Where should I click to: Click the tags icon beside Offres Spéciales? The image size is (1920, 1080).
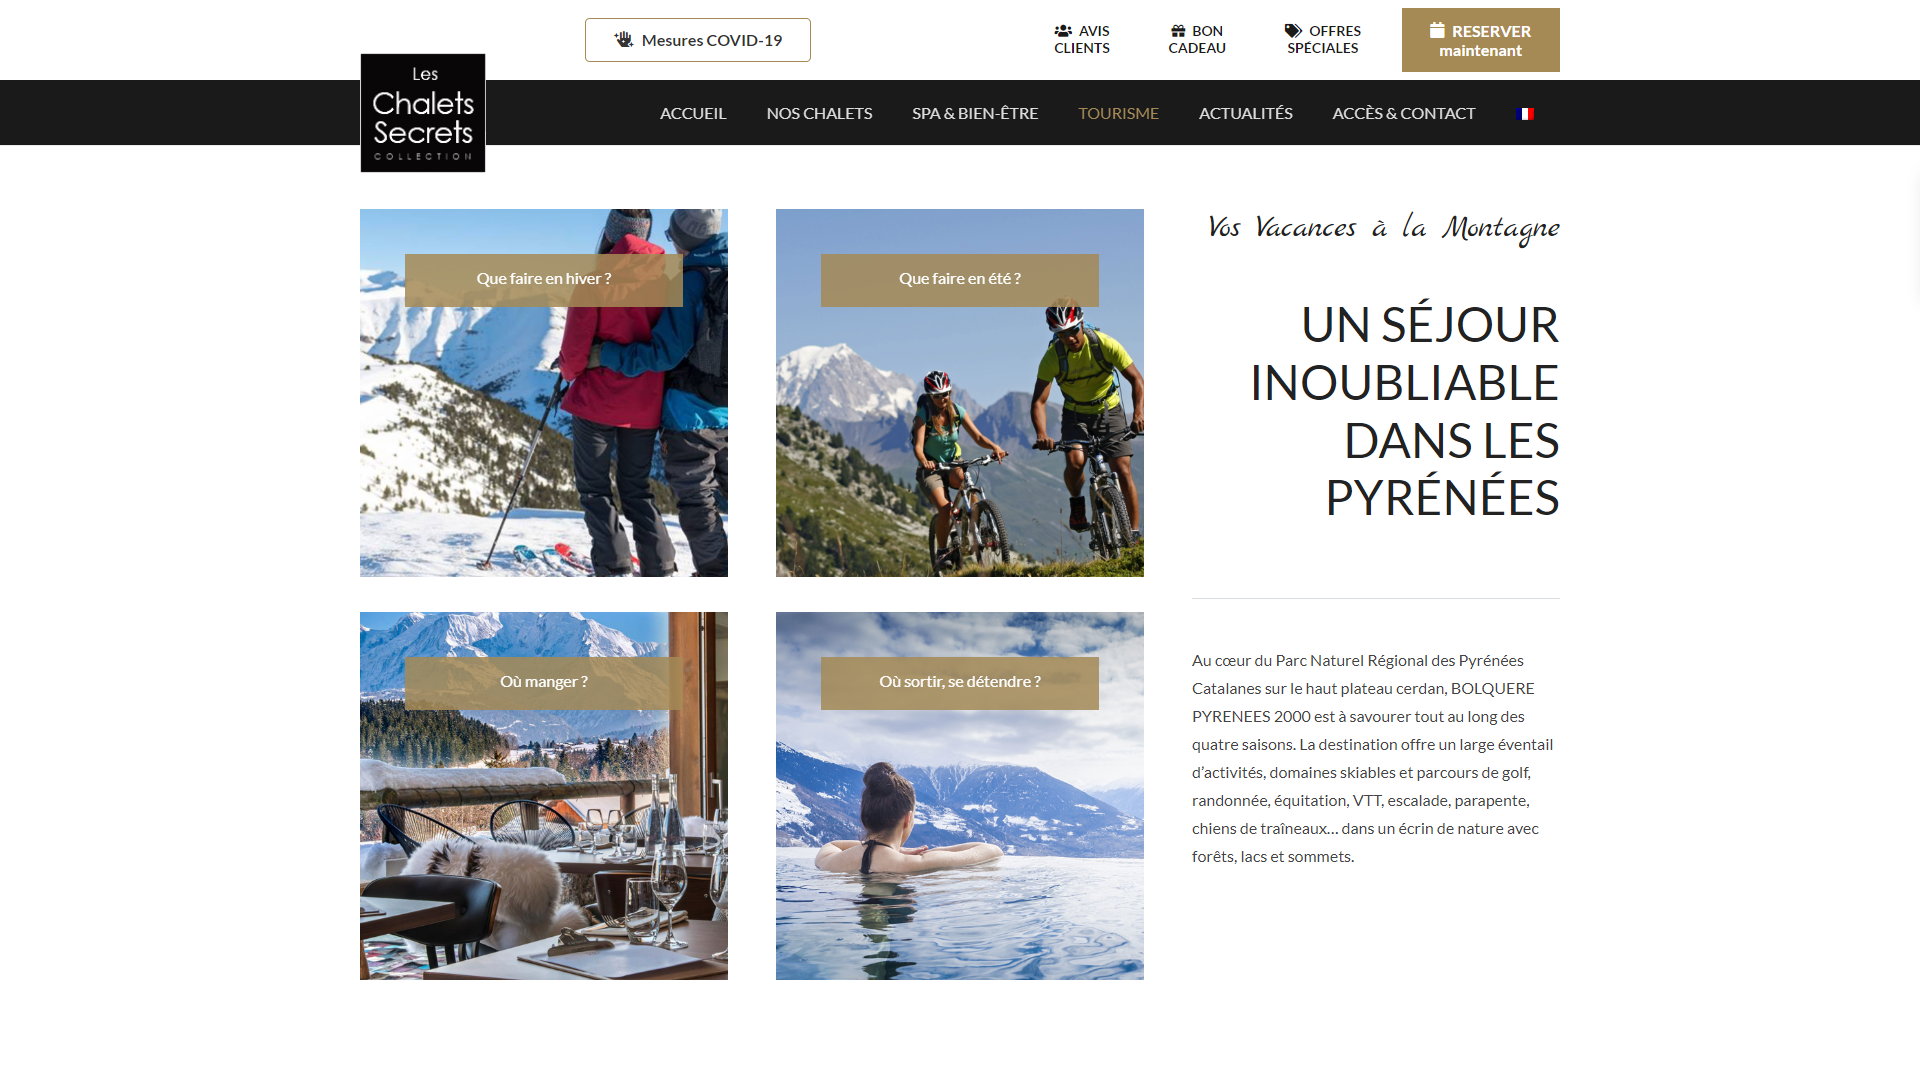tap(1293, 31)
